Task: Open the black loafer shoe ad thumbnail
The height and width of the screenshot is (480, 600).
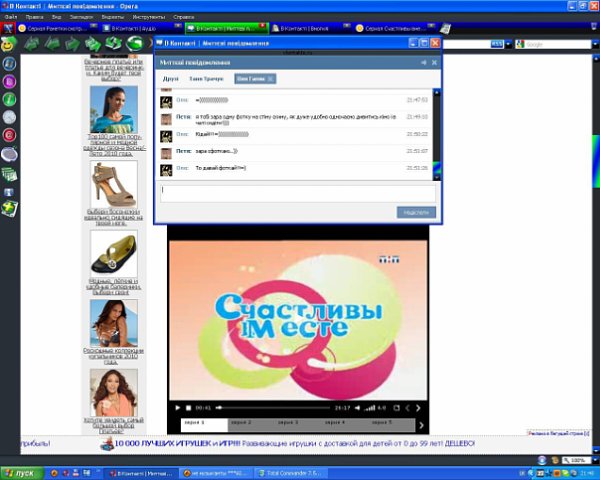Action: click(113, 254)
